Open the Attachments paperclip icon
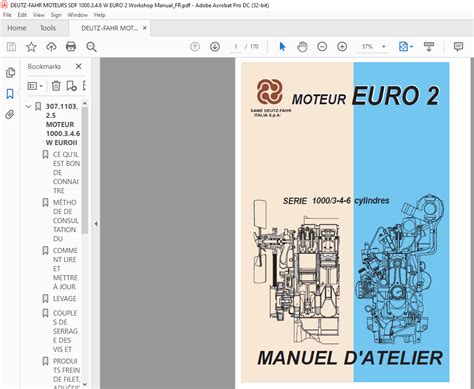 coord(10,115)
